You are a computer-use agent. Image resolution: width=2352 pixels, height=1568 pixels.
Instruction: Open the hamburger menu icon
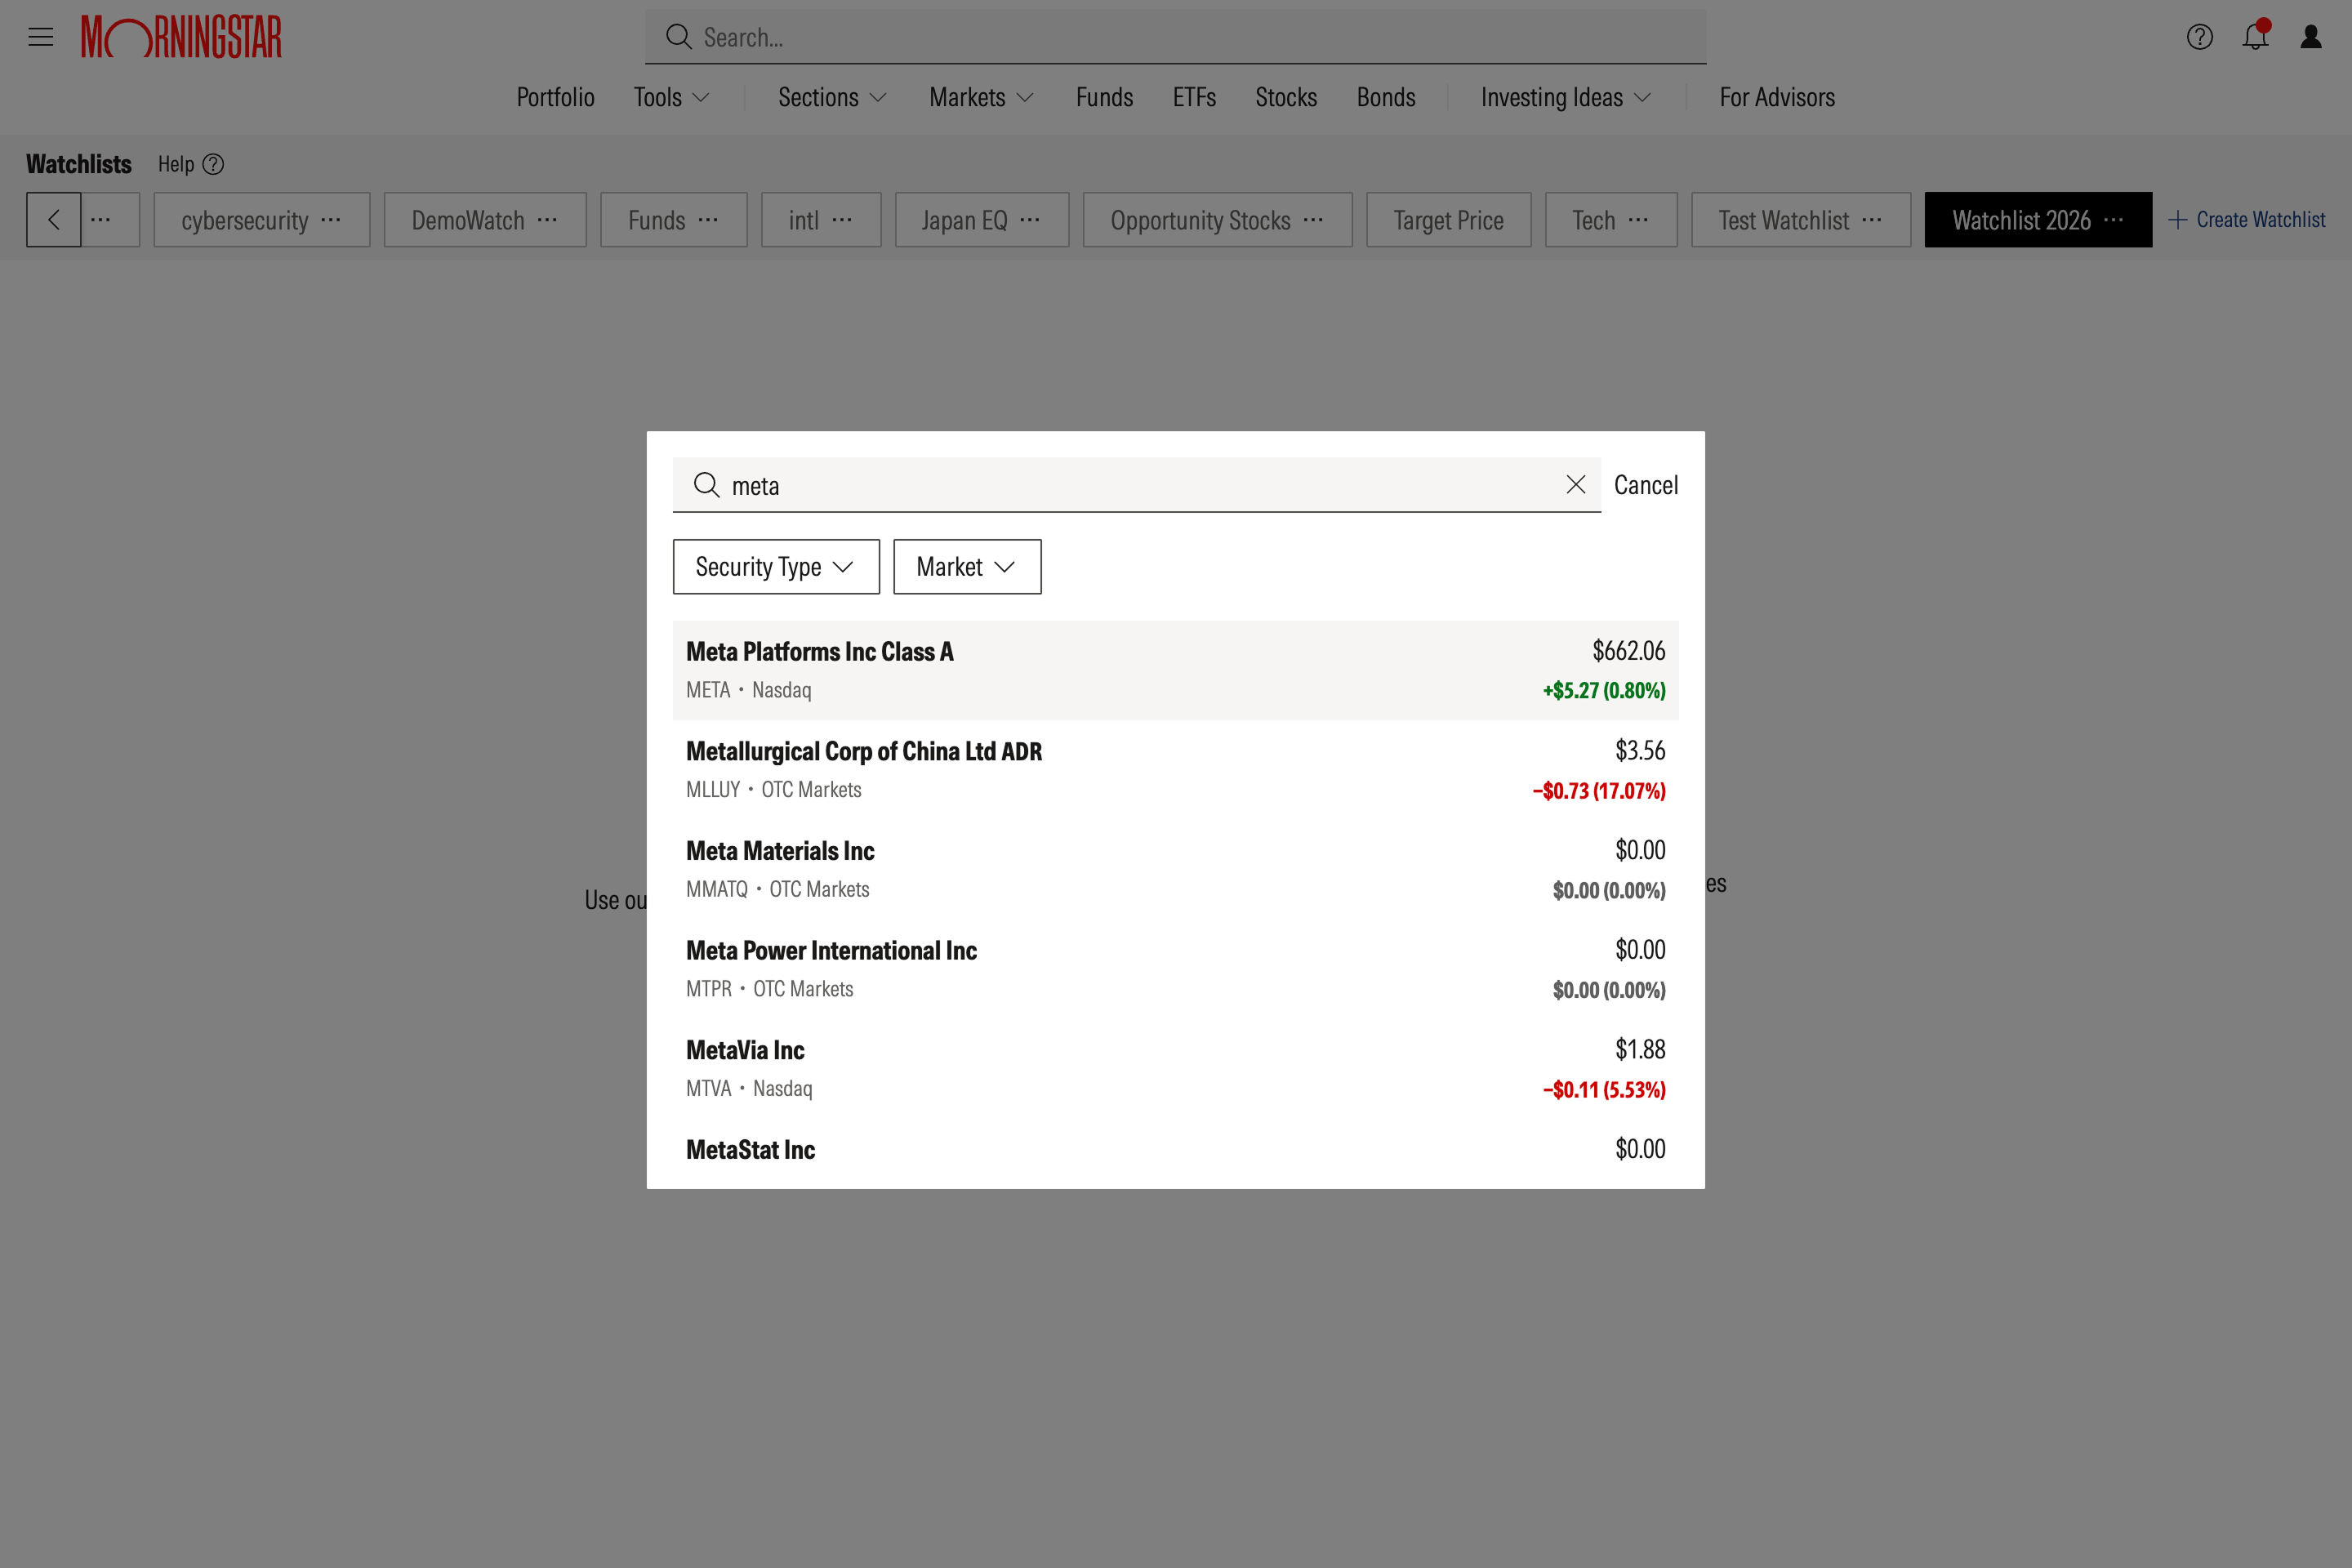[41, 37]
